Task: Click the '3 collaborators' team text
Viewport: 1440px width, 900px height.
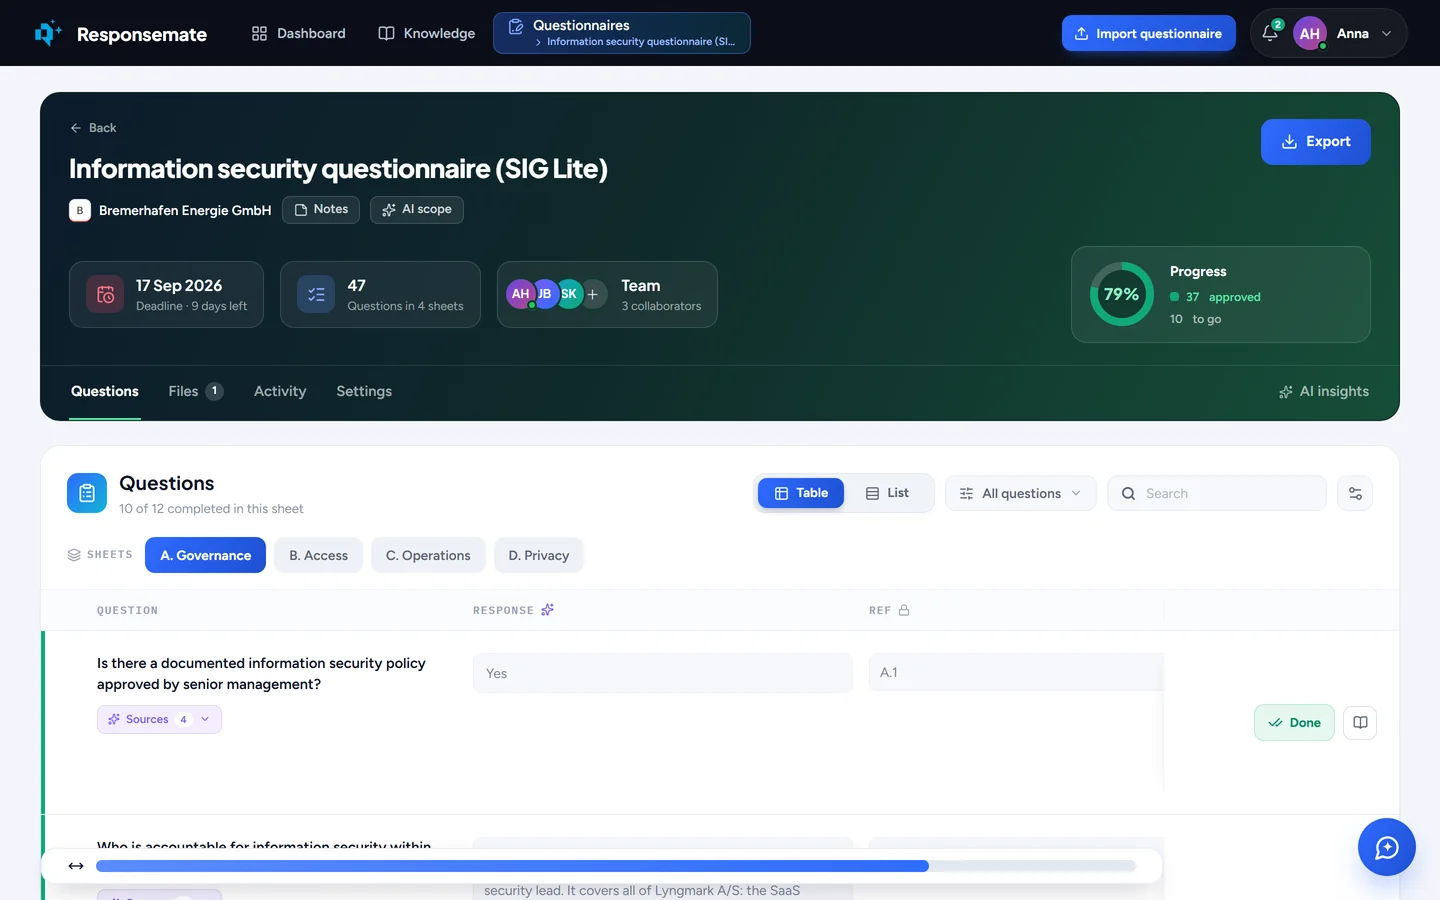Action: tap(661, 306)
